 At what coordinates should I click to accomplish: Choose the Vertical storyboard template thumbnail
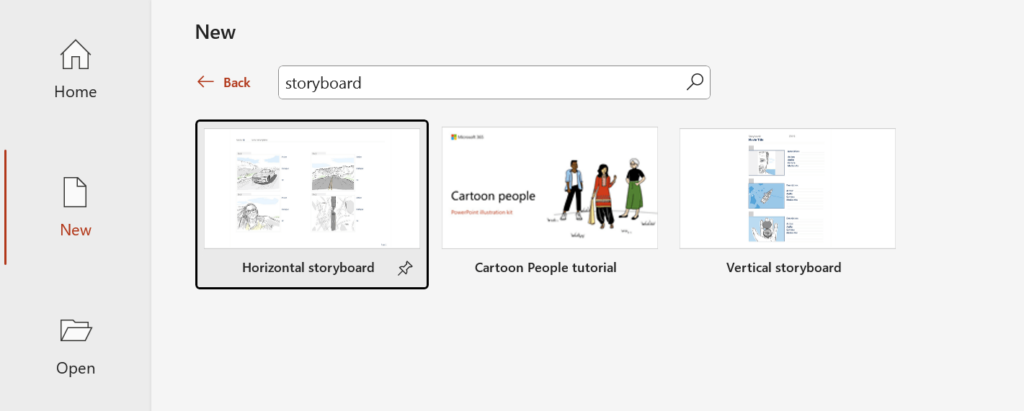tap(787, 187)
